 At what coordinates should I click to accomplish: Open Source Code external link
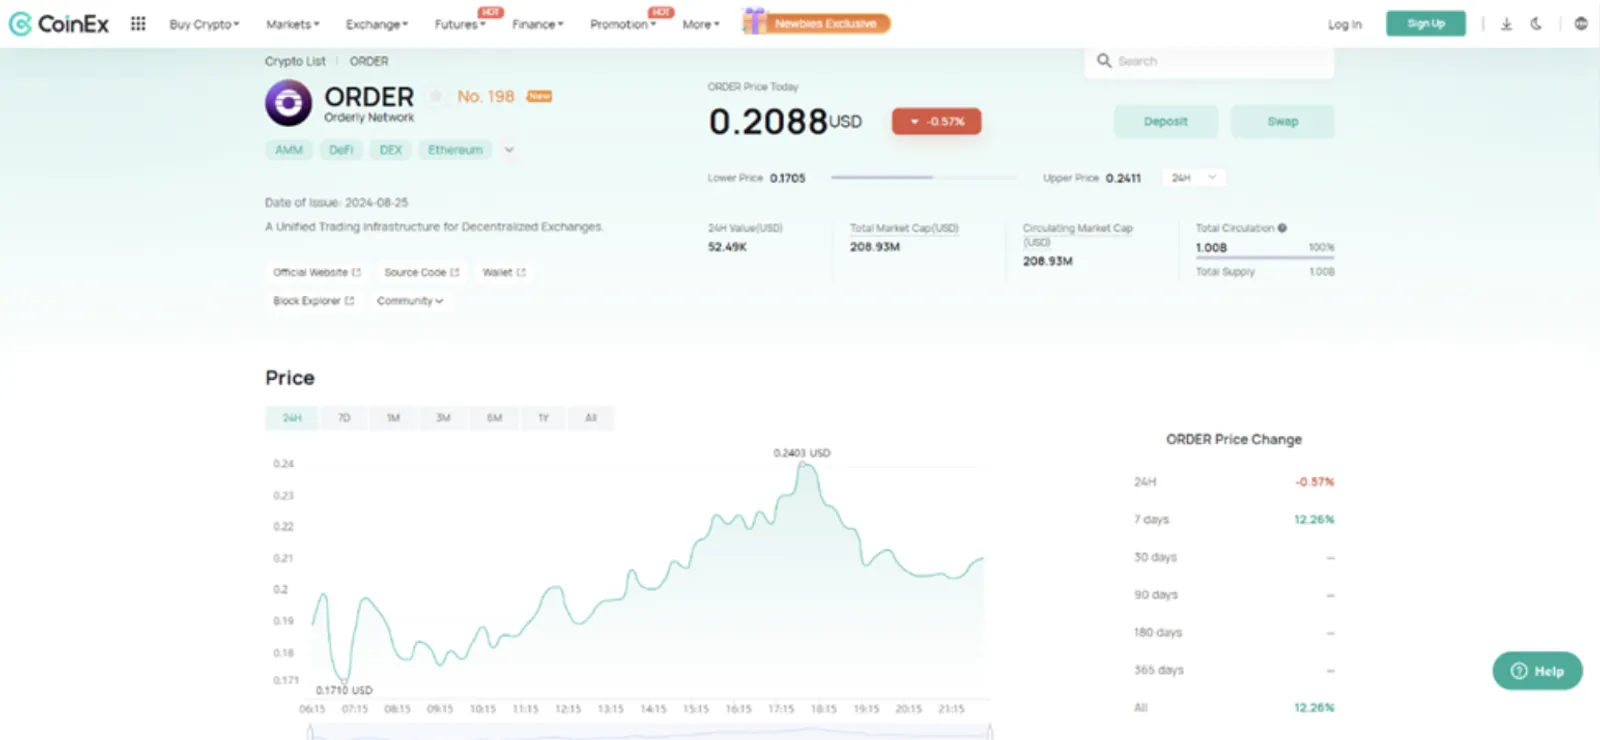pos(421,272)
